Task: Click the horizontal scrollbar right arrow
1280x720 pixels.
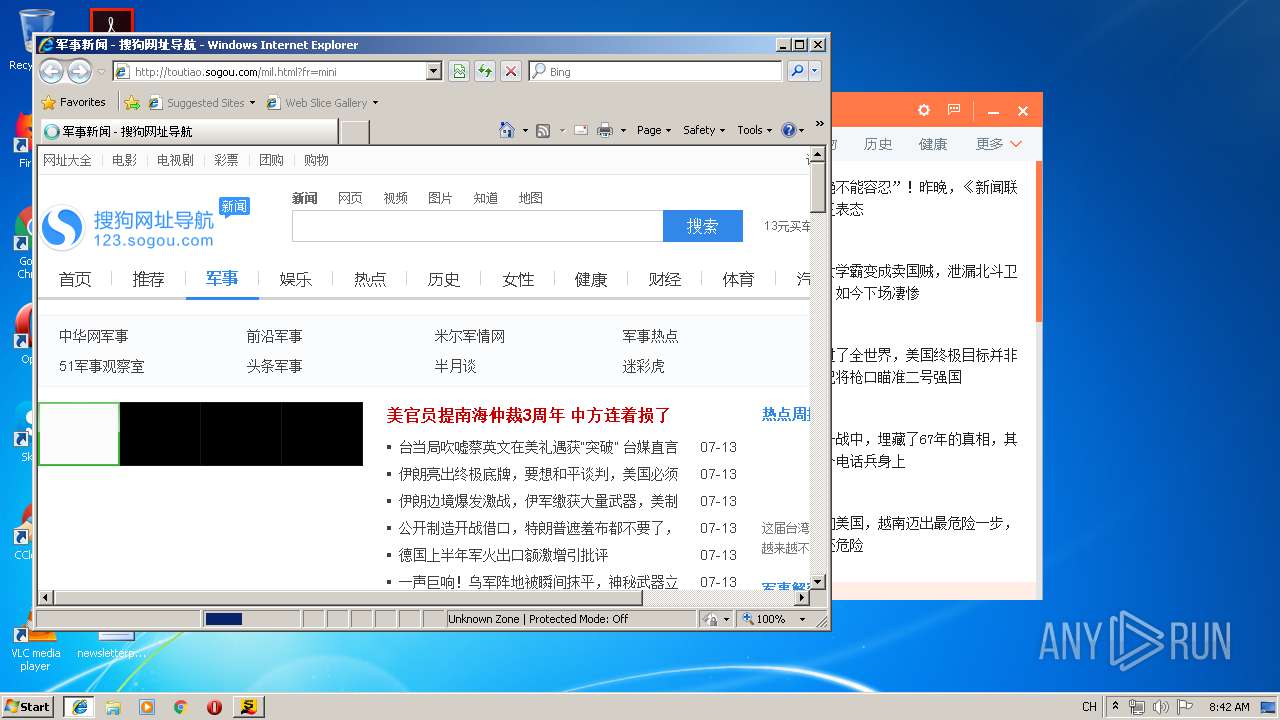Action: [x=800, y=597]
